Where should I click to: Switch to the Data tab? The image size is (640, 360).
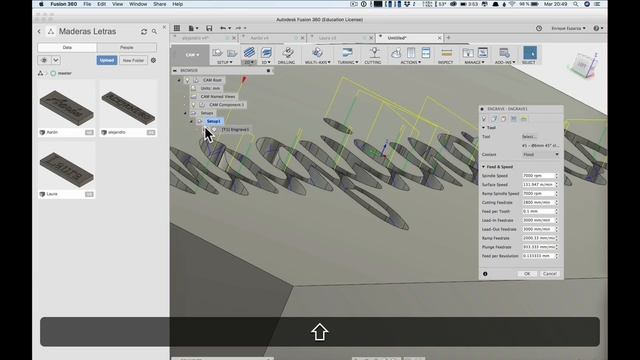click(67, 48)
